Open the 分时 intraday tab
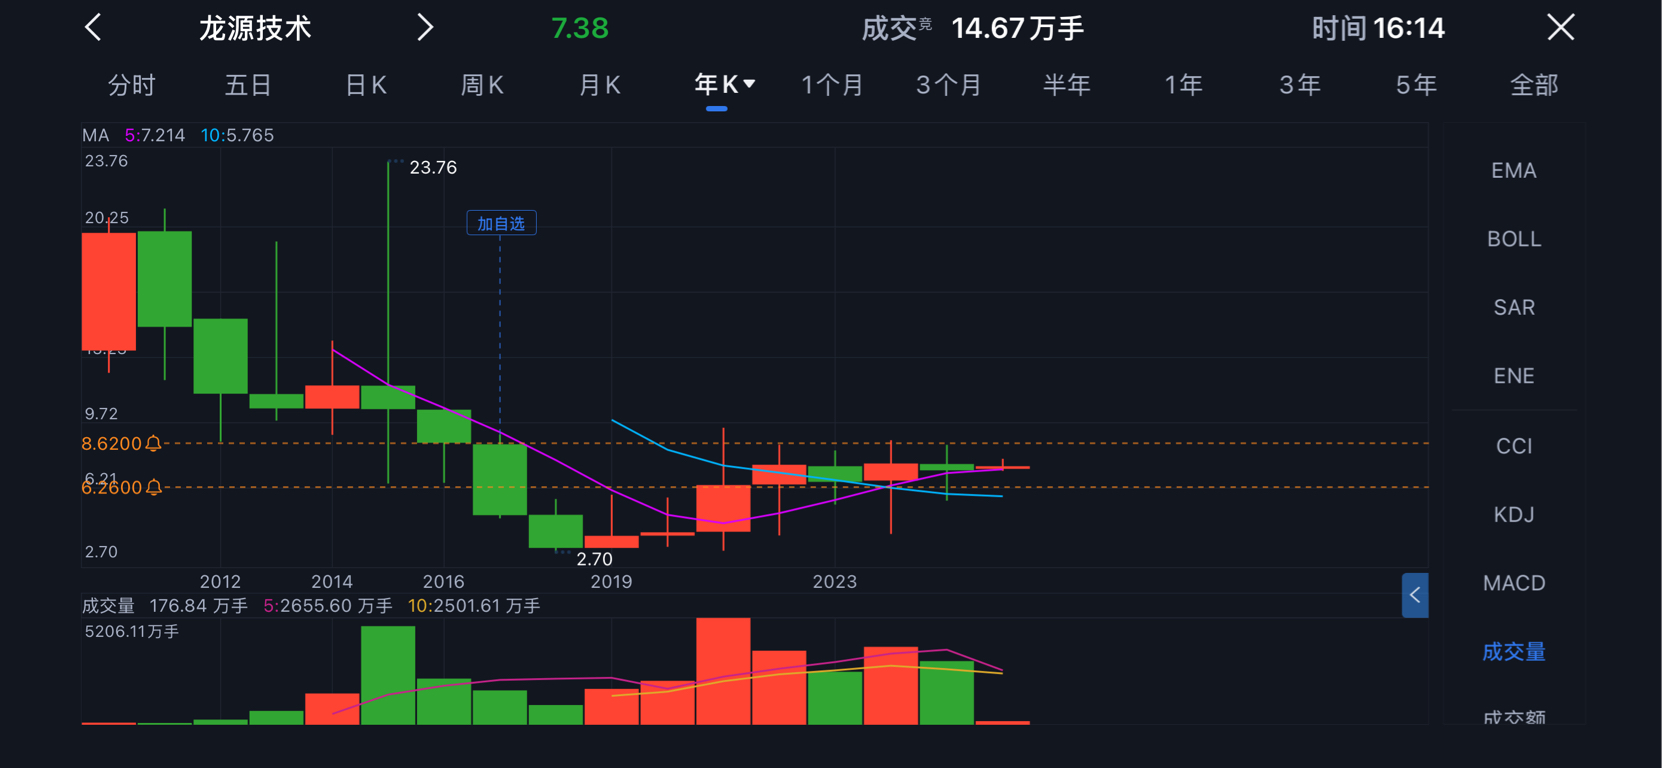Image resolution: width=1662 pixels, height=768 pixels. pos(132,85)
